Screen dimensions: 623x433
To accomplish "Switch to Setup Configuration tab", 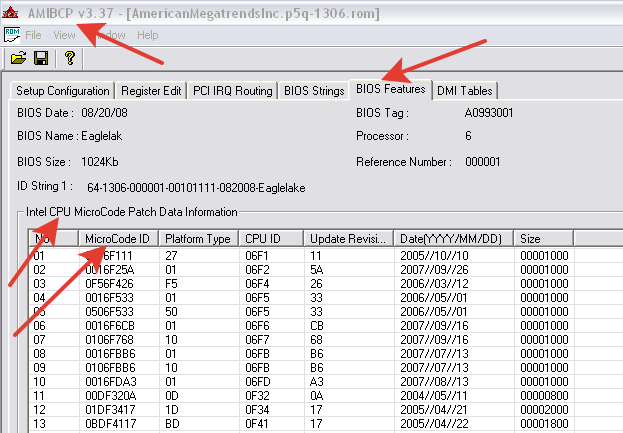I will coord(63,91).
